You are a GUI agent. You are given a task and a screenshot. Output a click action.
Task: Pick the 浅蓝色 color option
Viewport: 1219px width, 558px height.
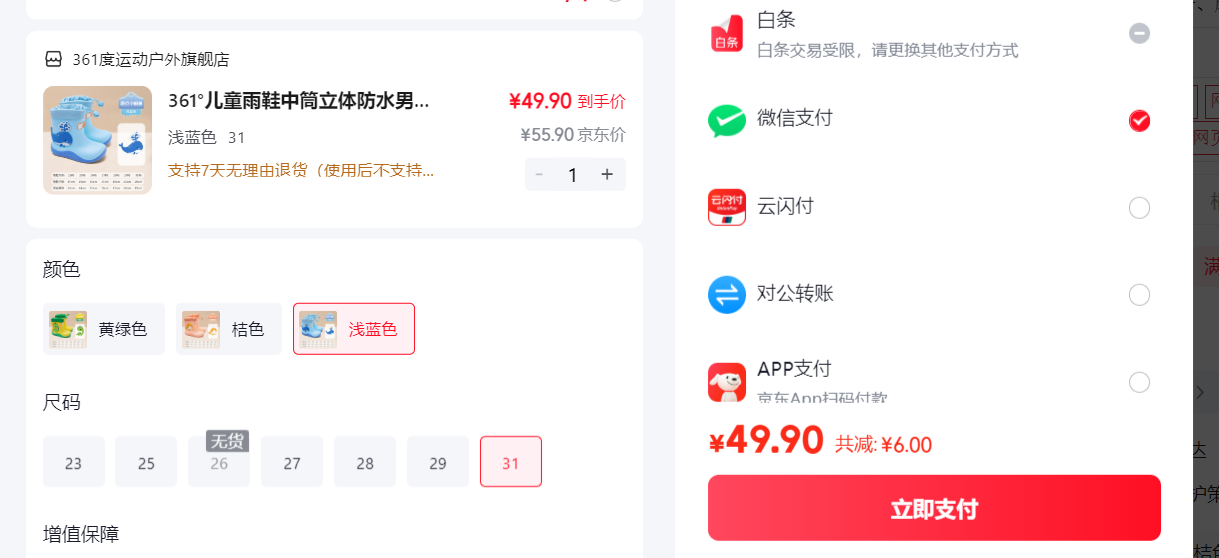354,329
